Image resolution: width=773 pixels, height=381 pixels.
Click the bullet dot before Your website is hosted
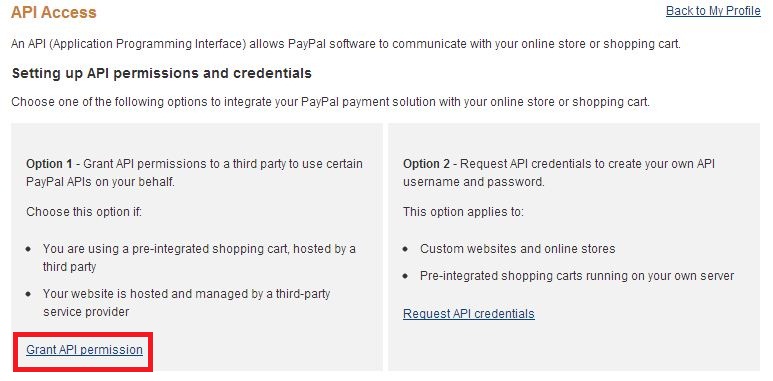(x=29, y=294)
